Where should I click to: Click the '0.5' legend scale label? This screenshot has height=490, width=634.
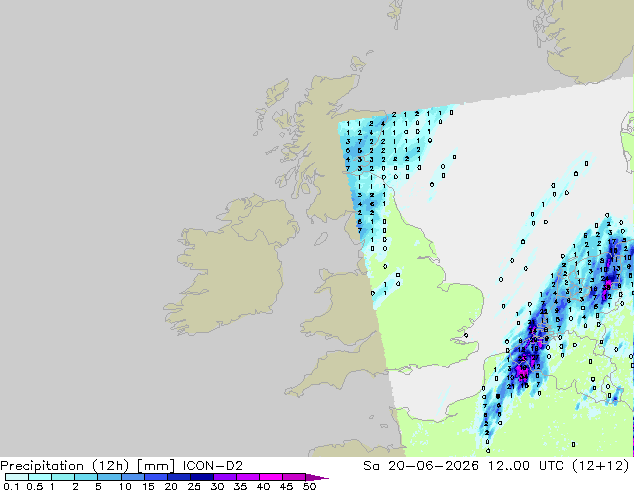coord(35,486)
